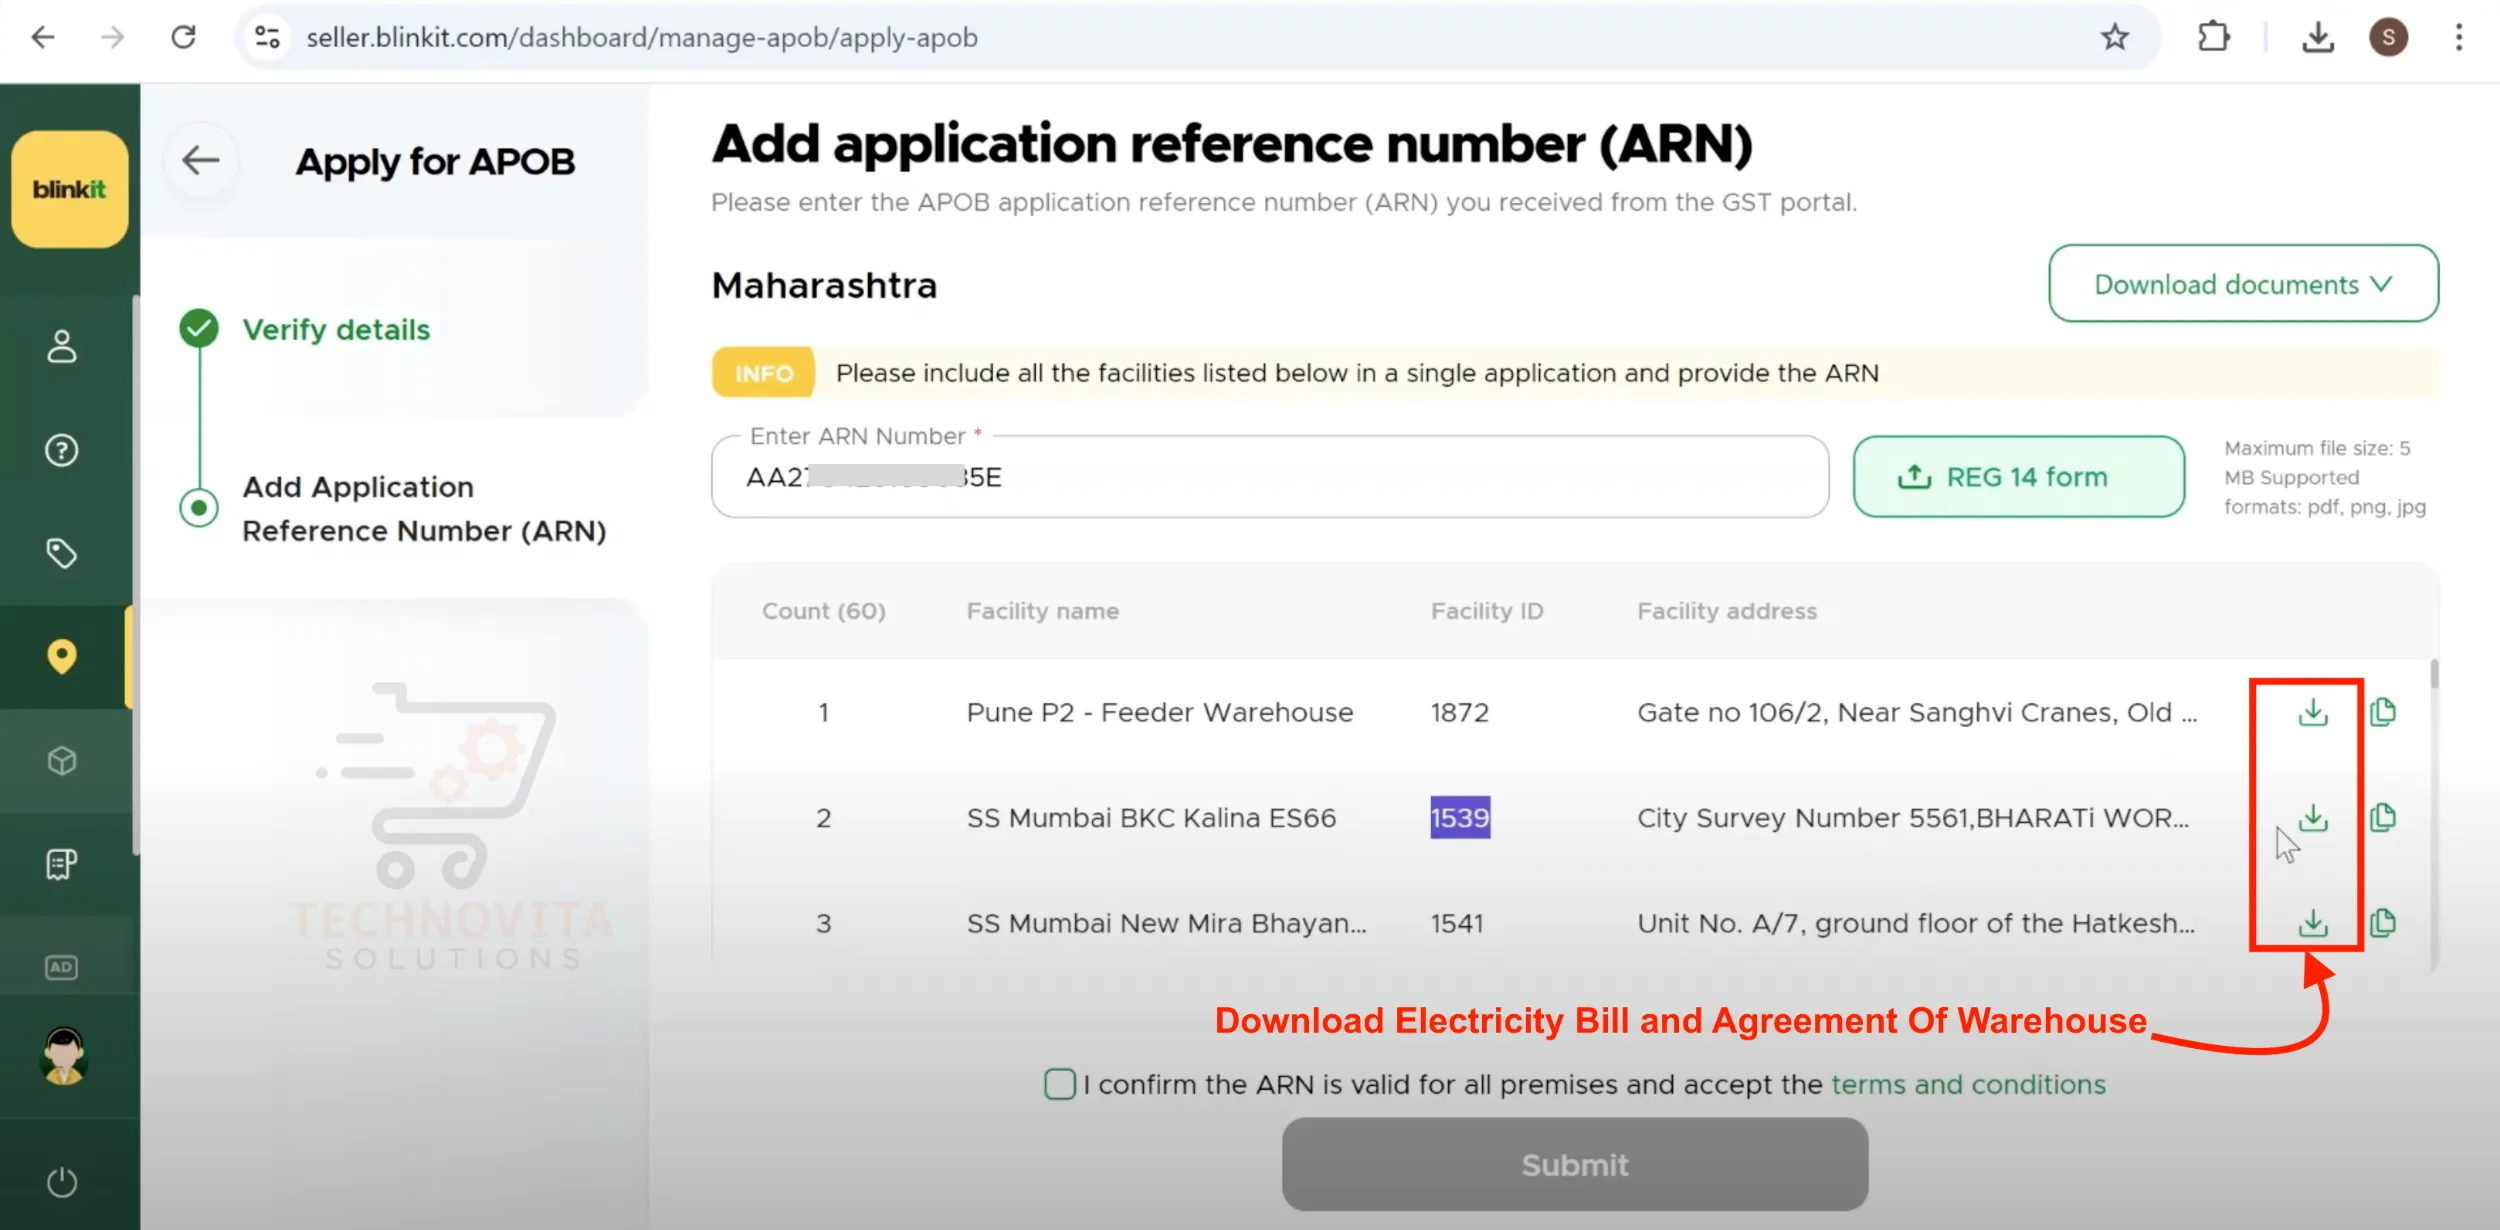2500x1230 pixels.
Task: Click the back arrow next to Apply for APOB
Action: tap(200, 159)
